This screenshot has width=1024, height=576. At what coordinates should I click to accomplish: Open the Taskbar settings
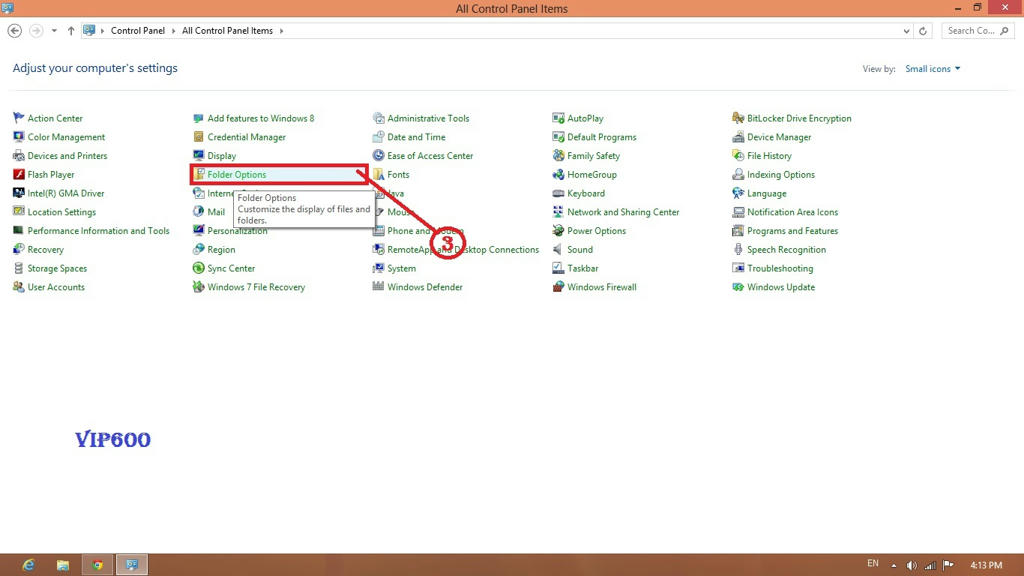pyautogui.click(x=583, y=268)
